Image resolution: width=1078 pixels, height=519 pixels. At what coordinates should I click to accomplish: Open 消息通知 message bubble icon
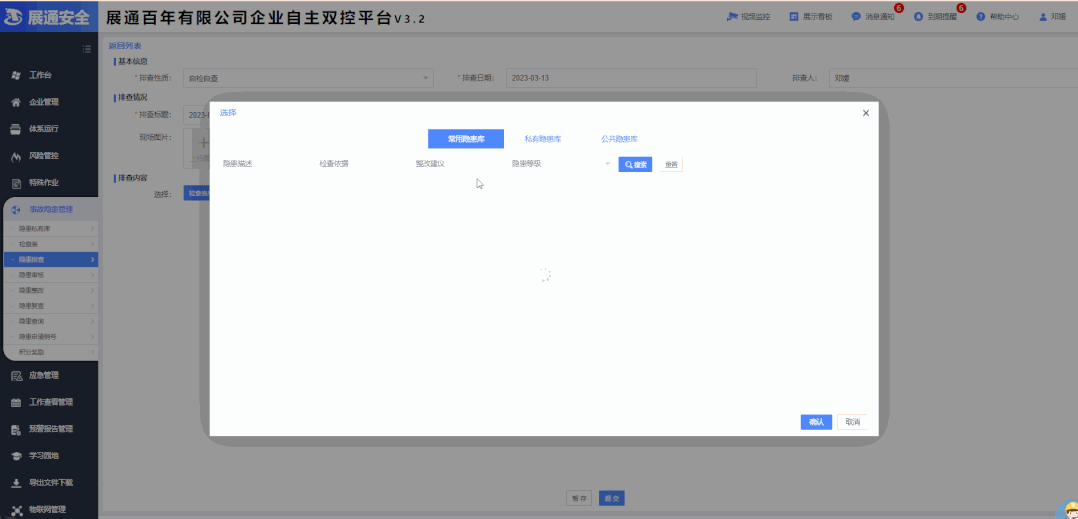click(856, 16)
